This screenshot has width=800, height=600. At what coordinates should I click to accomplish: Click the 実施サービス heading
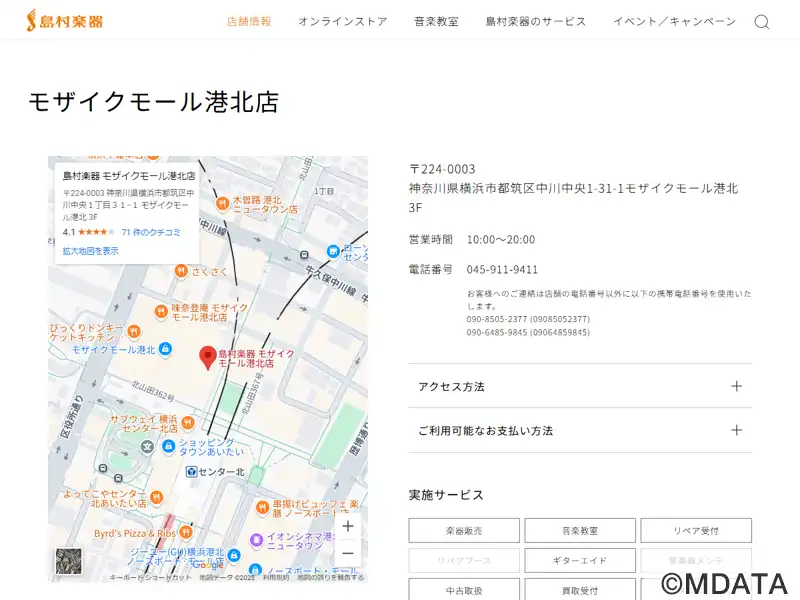tap(446, 495)
